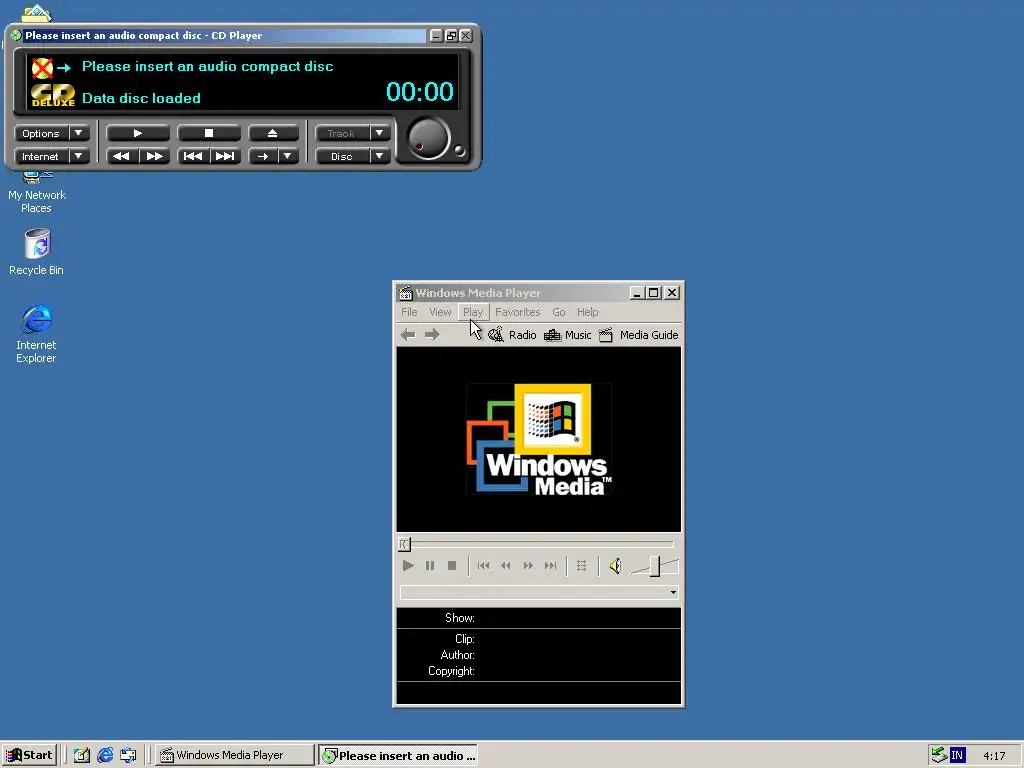Click the Windows Media Player title bar icon
This screenshot has width=1024, height=768.
coord(406,293)
